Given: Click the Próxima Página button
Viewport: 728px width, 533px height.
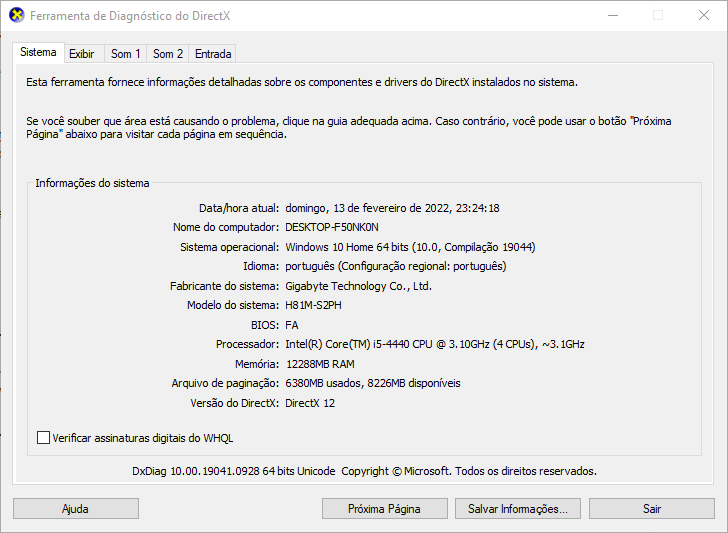Looking at the screenshot, I should pyautogui.click(x=384, y=509).
